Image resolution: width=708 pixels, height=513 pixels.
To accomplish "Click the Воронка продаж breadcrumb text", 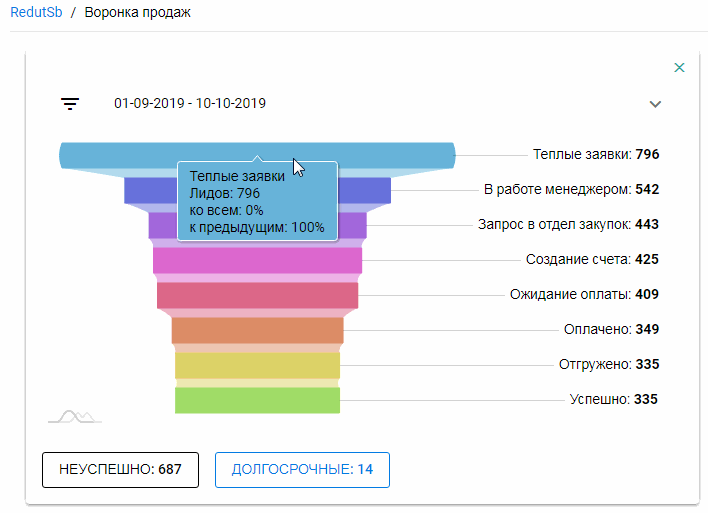I will tap(138, 12).
